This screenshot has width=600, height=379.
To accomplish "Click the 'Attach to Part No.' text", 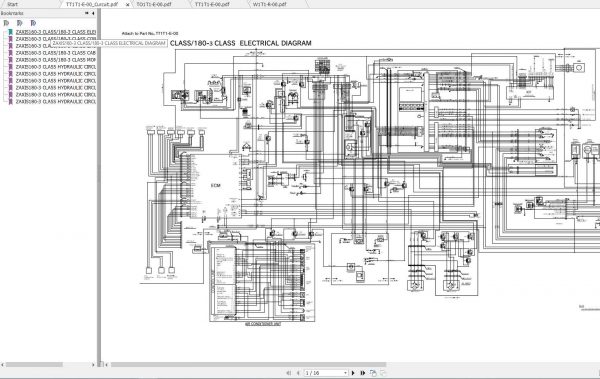I will [150, 34].
